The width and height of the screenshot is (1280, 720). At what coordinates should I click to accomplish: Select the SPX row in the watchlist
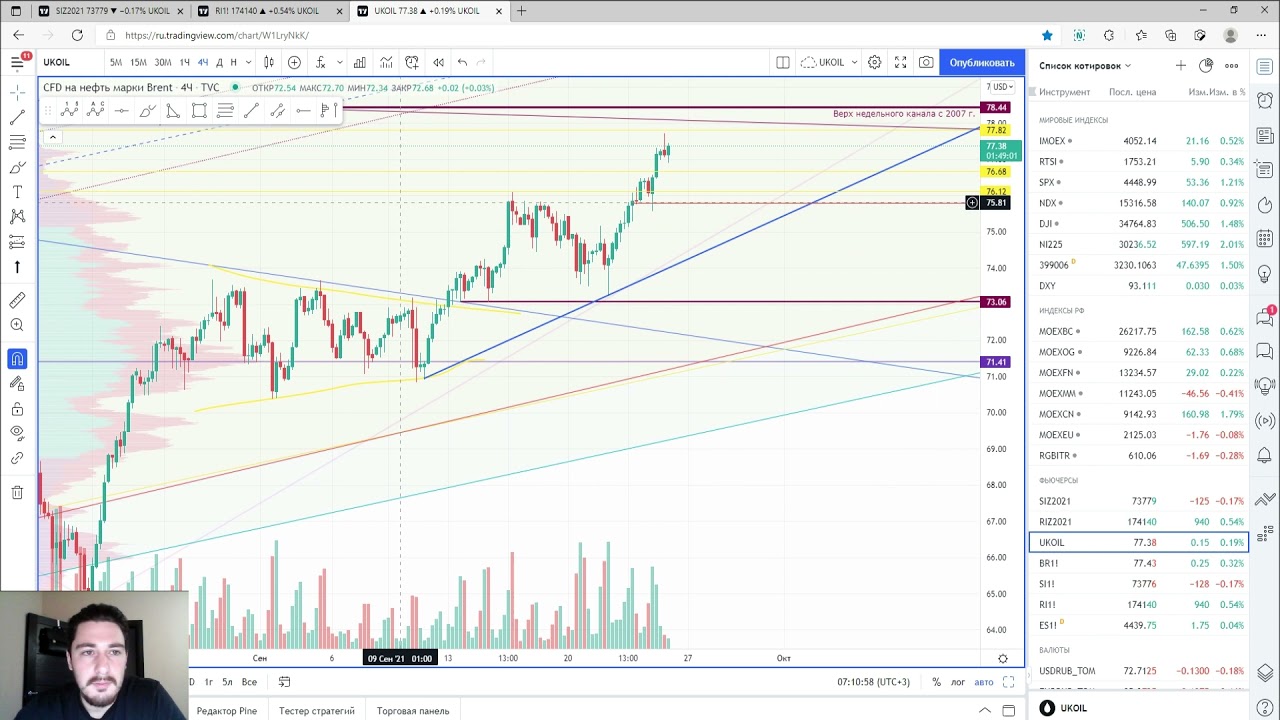[x=1139, y=182]
